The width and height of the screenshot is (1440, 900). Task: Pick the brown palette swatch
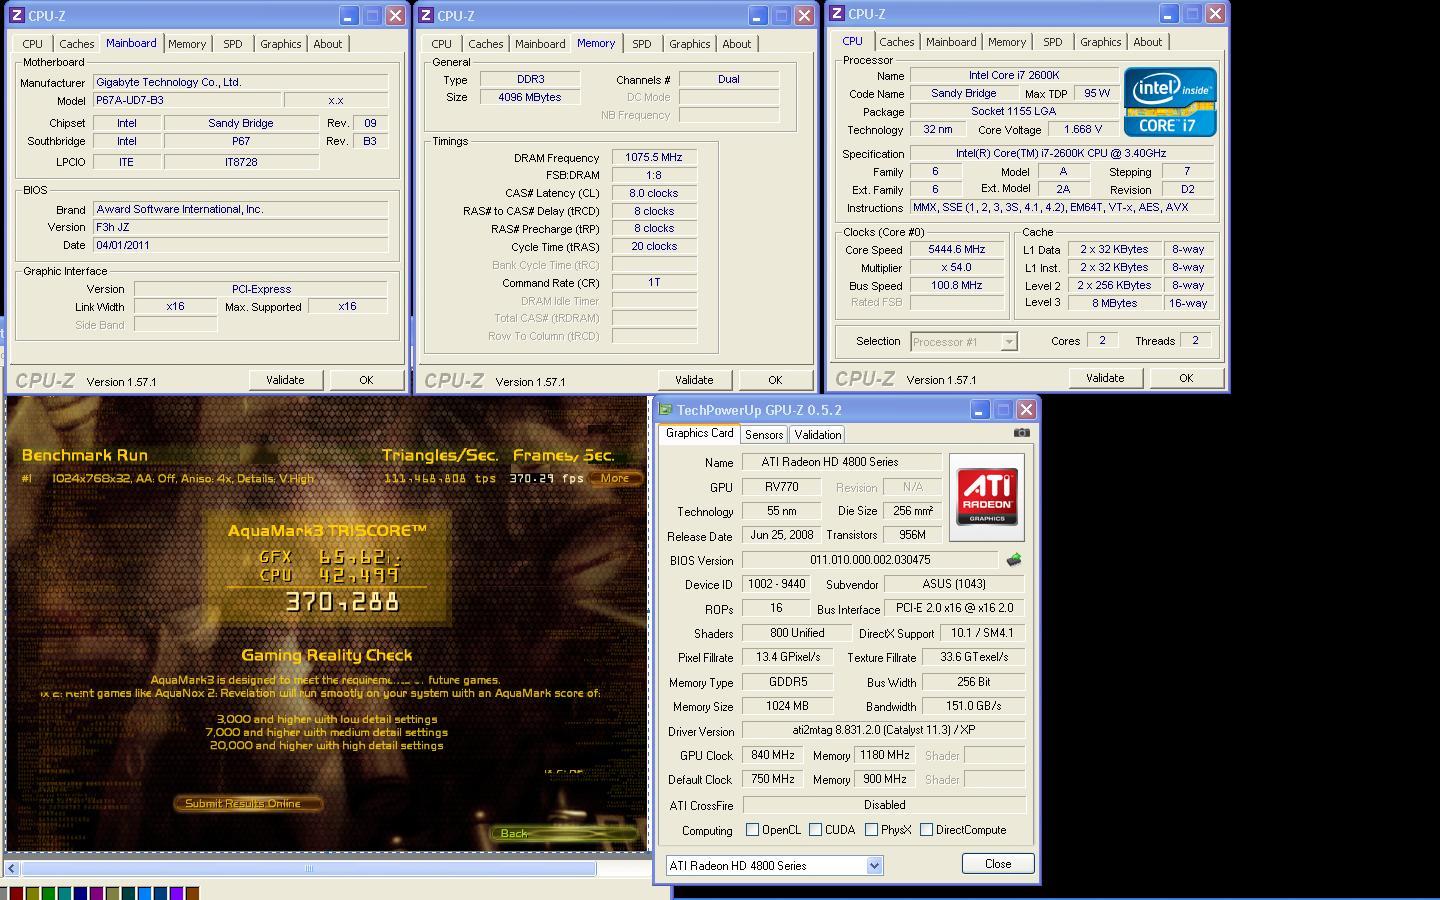tap(192, 893)
